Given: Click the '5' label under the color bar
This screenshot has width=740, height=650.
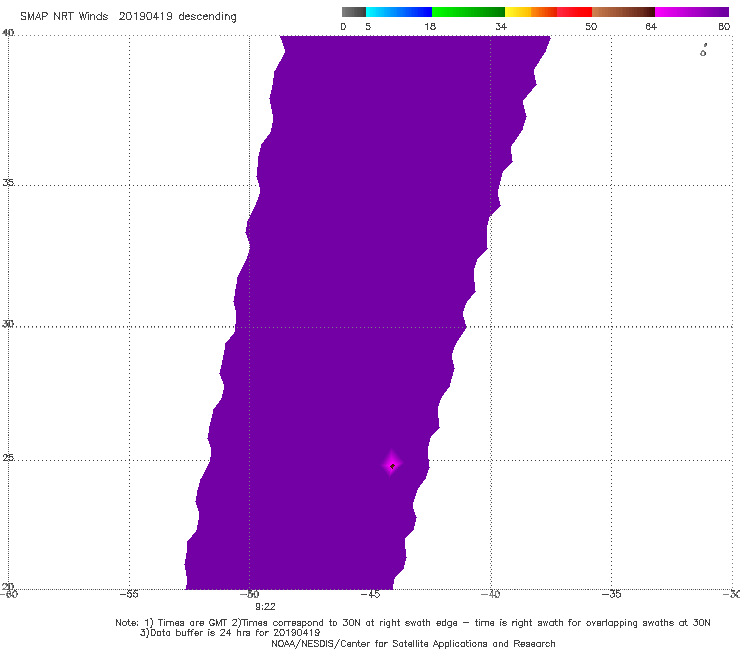Looking at the screenshot, I should coord(368,27).
